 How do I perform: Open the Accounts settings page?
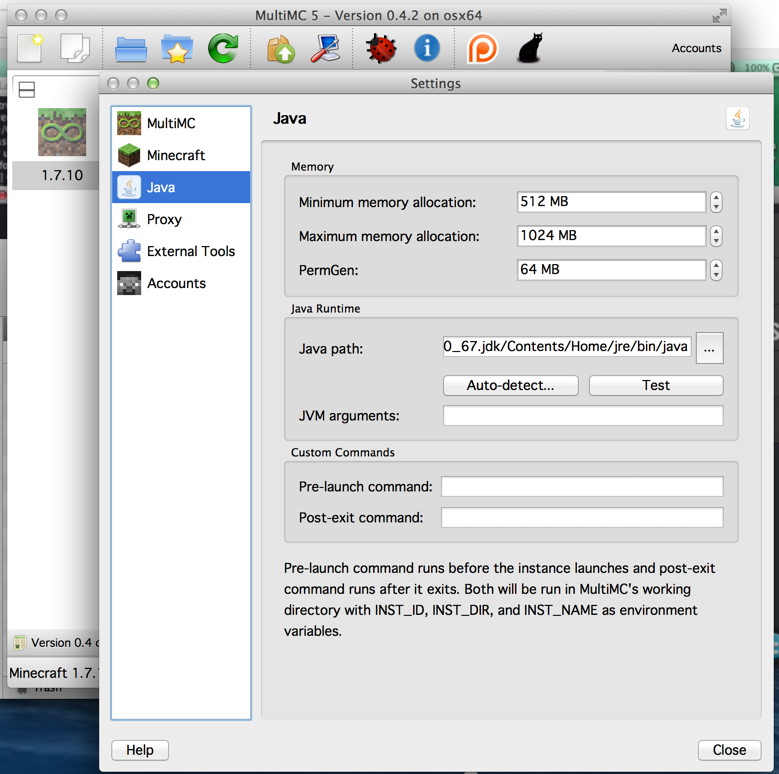181,283
